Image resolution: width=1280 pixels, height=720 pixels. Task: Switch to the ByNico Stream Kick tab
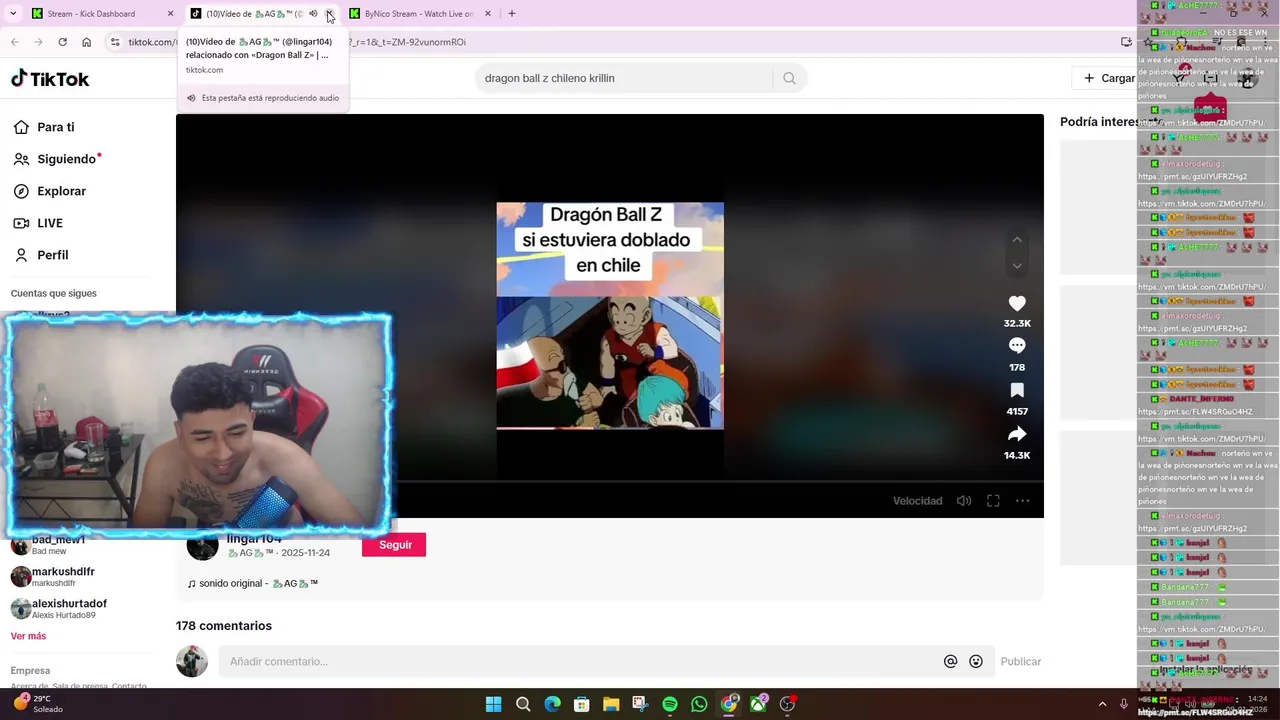[x=420, y=14]
